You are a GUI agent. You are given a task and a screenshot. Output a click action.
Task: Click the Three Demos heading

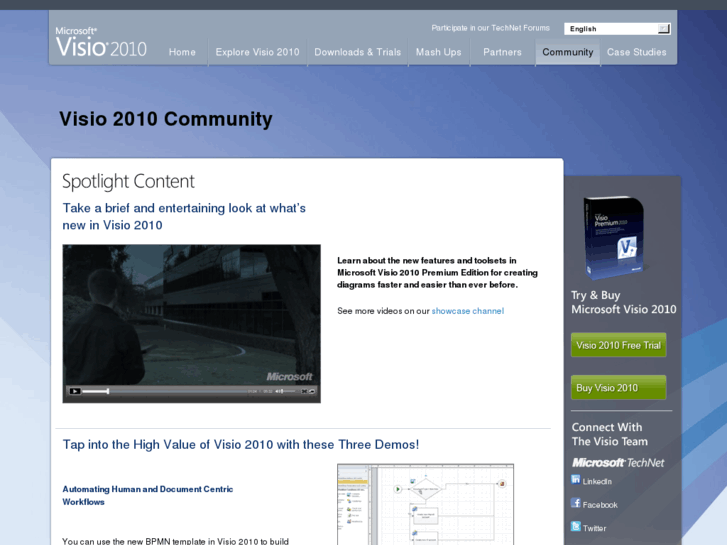point(241,444)
